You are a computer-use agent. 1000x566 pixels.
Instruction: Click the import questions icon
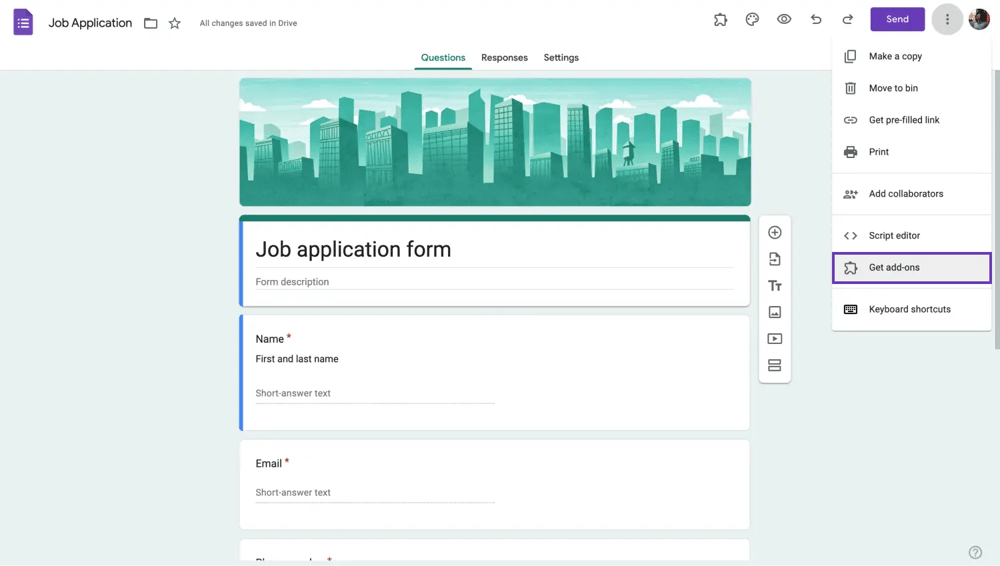(775, 259)
